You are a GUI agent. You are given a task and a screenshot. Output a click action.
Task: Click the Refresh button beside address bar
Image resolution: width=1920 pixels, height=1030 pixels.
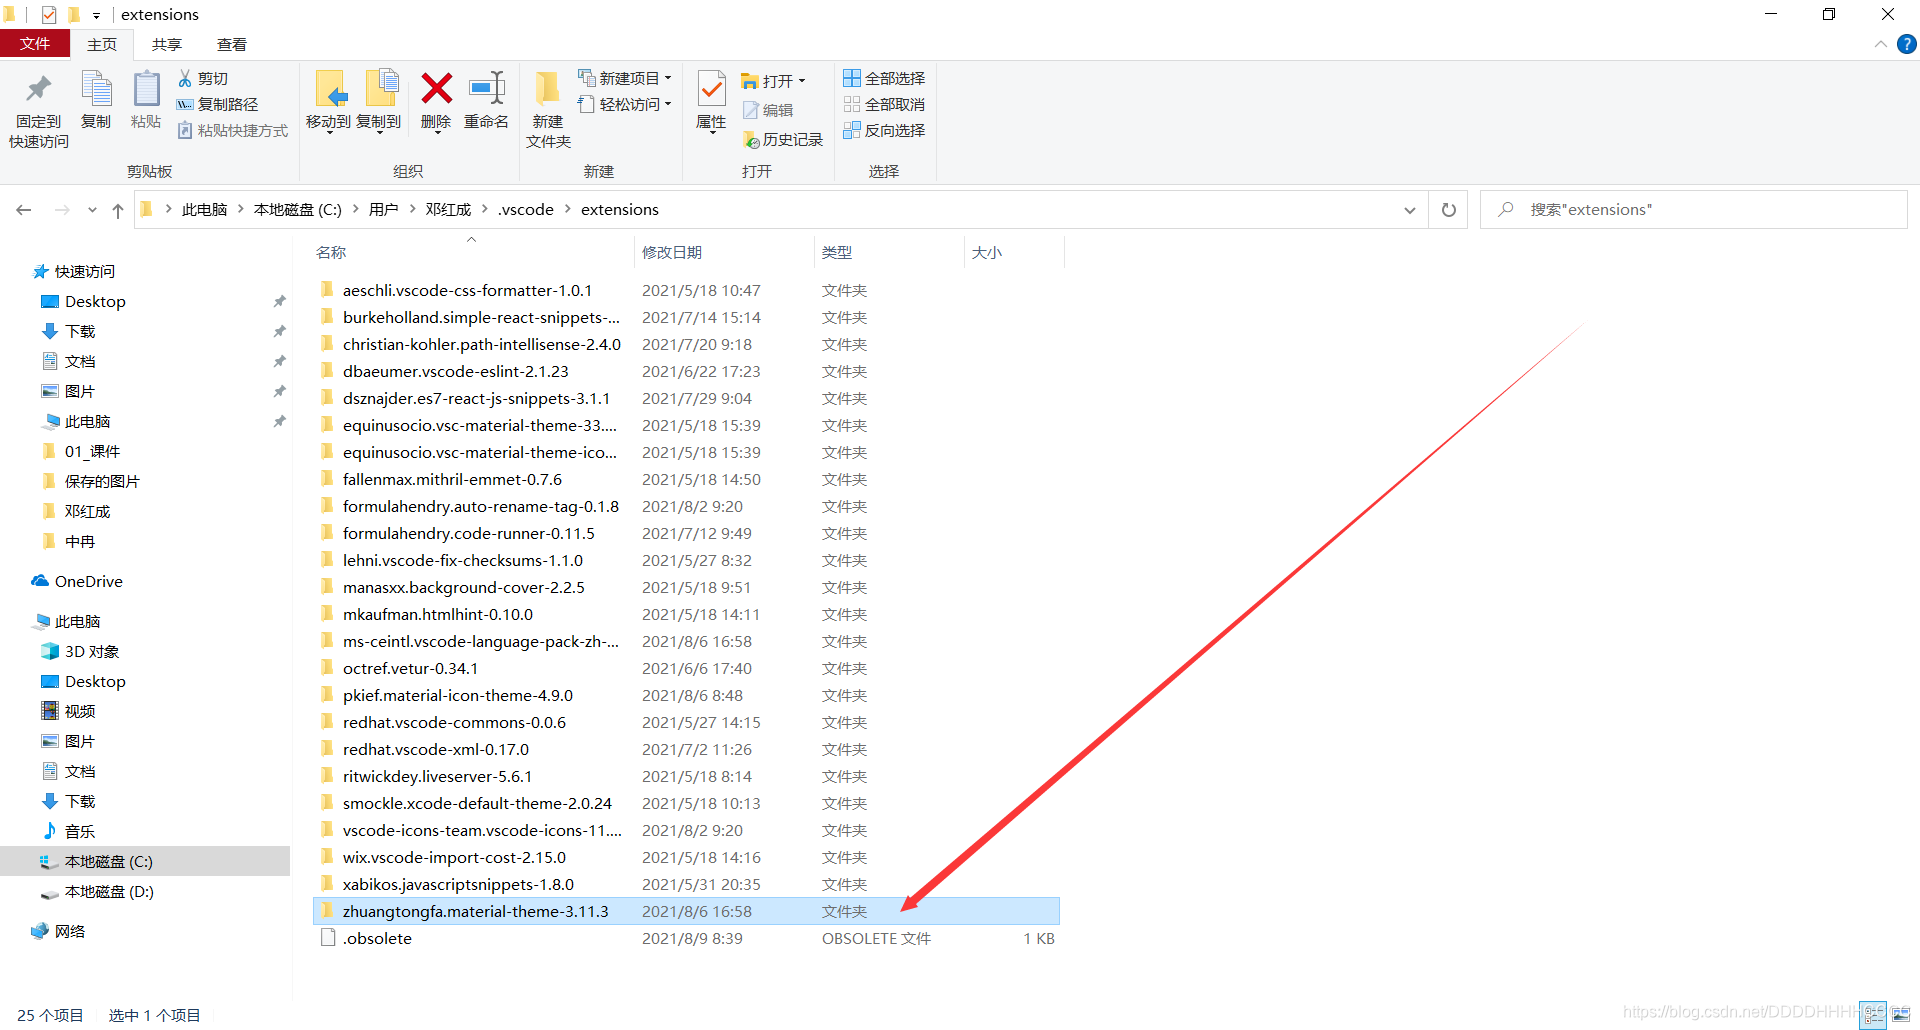[x=1448, y=210]
